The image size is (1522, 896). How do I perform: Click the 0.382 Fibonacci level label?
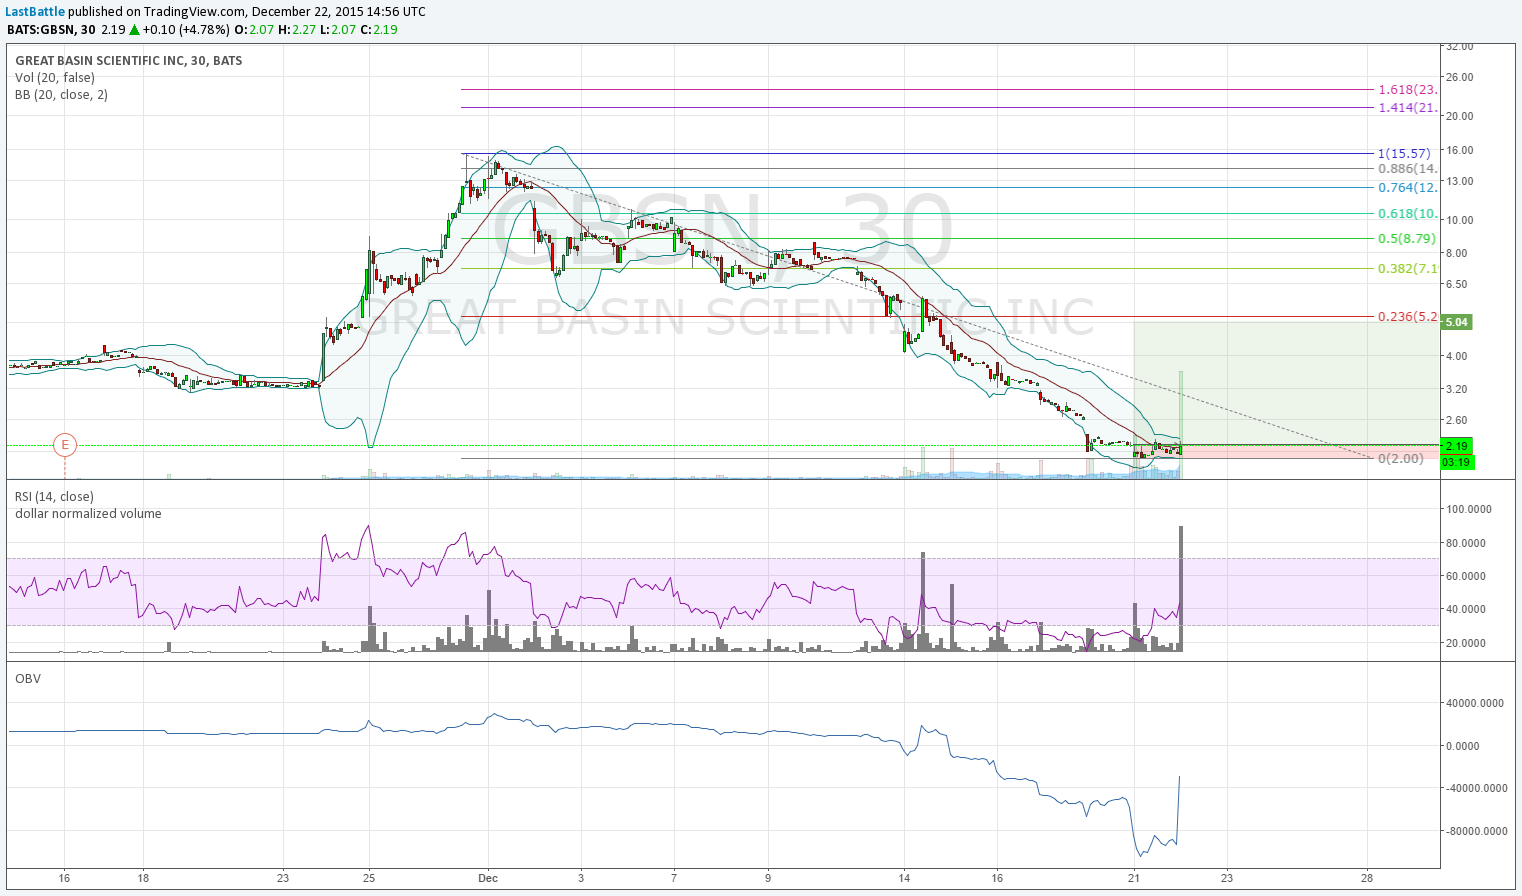point(1408,269)
